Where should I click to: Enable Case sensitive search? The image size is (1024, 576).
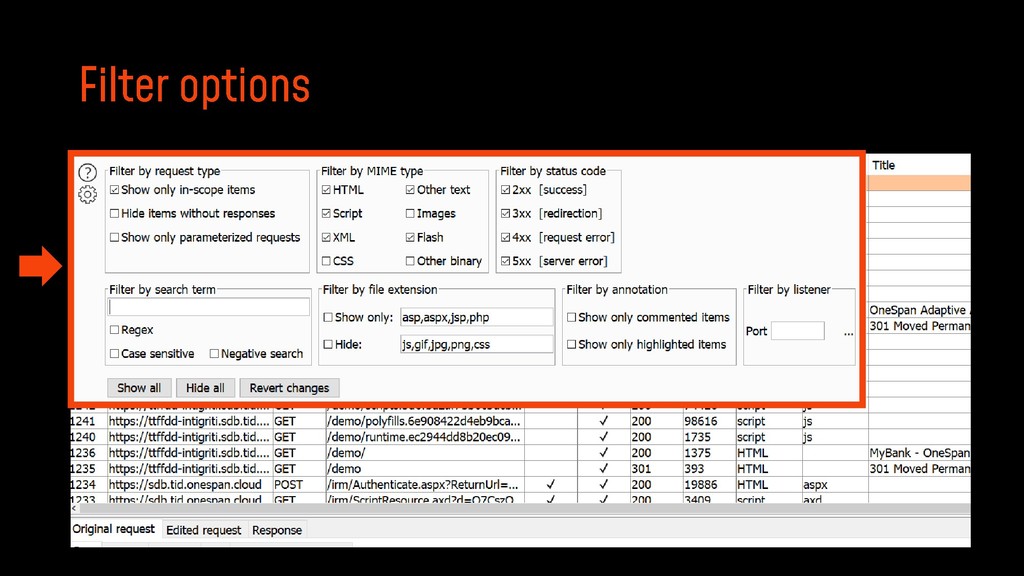click(115, 353)
